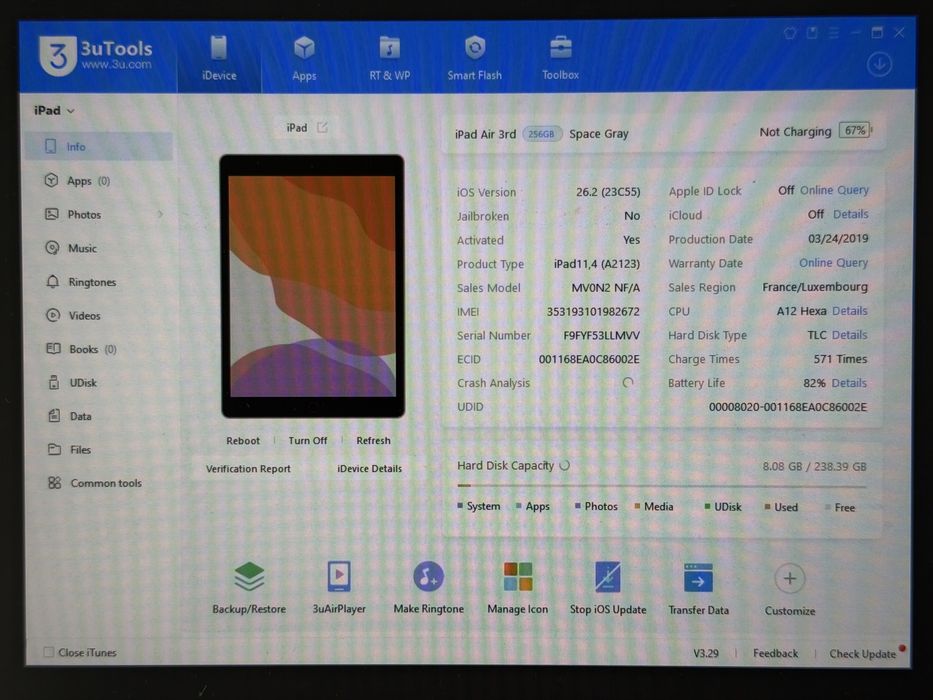Open the title bar menu lines icon
The height and width of the screenshot is (700, 933).
(834, 33)
